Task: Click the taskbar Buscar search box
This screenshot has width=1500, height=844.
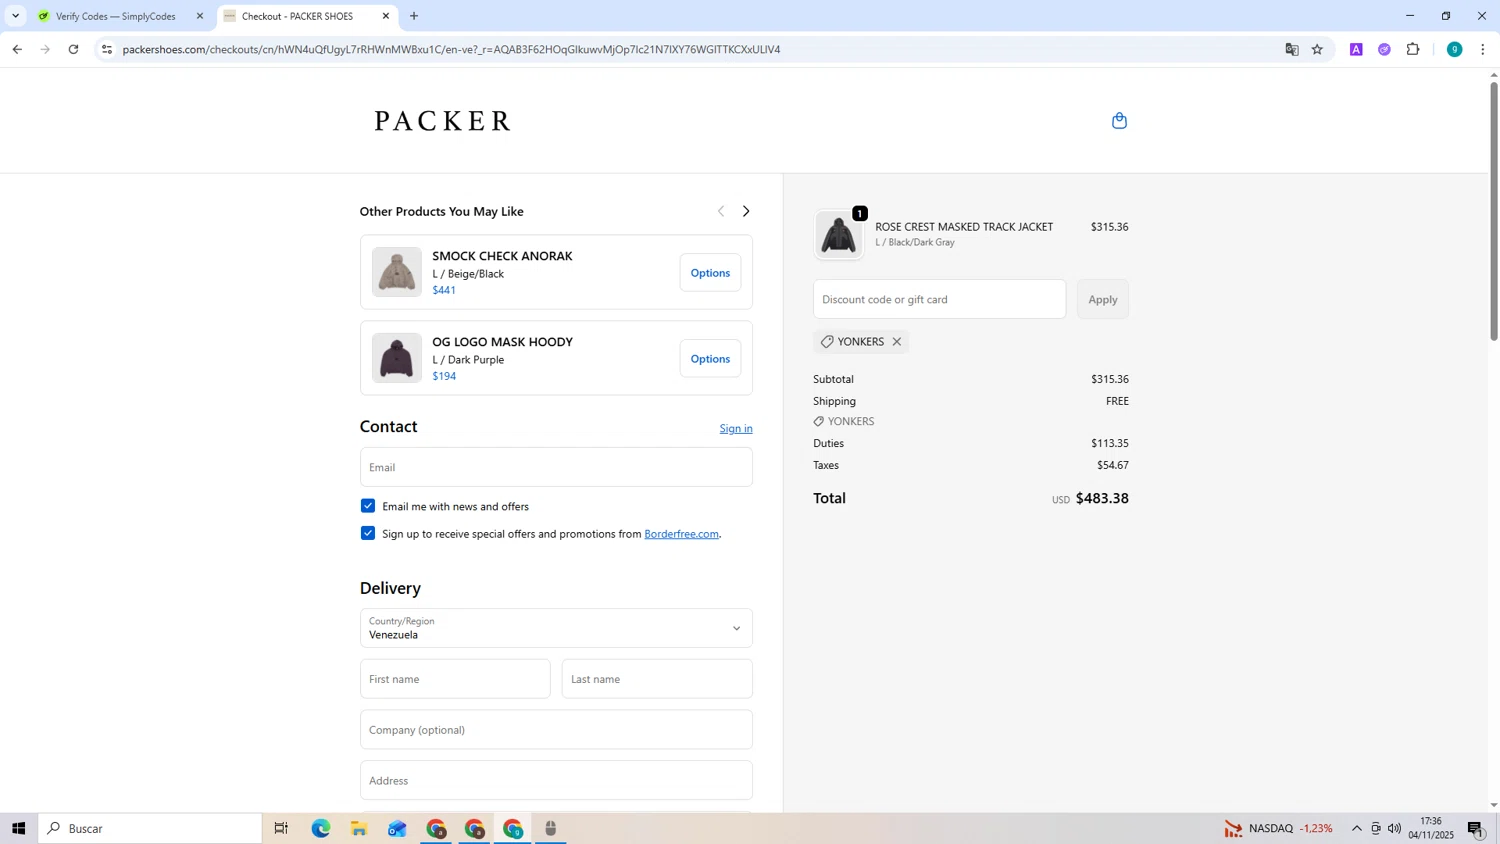Action: [150, 828]
